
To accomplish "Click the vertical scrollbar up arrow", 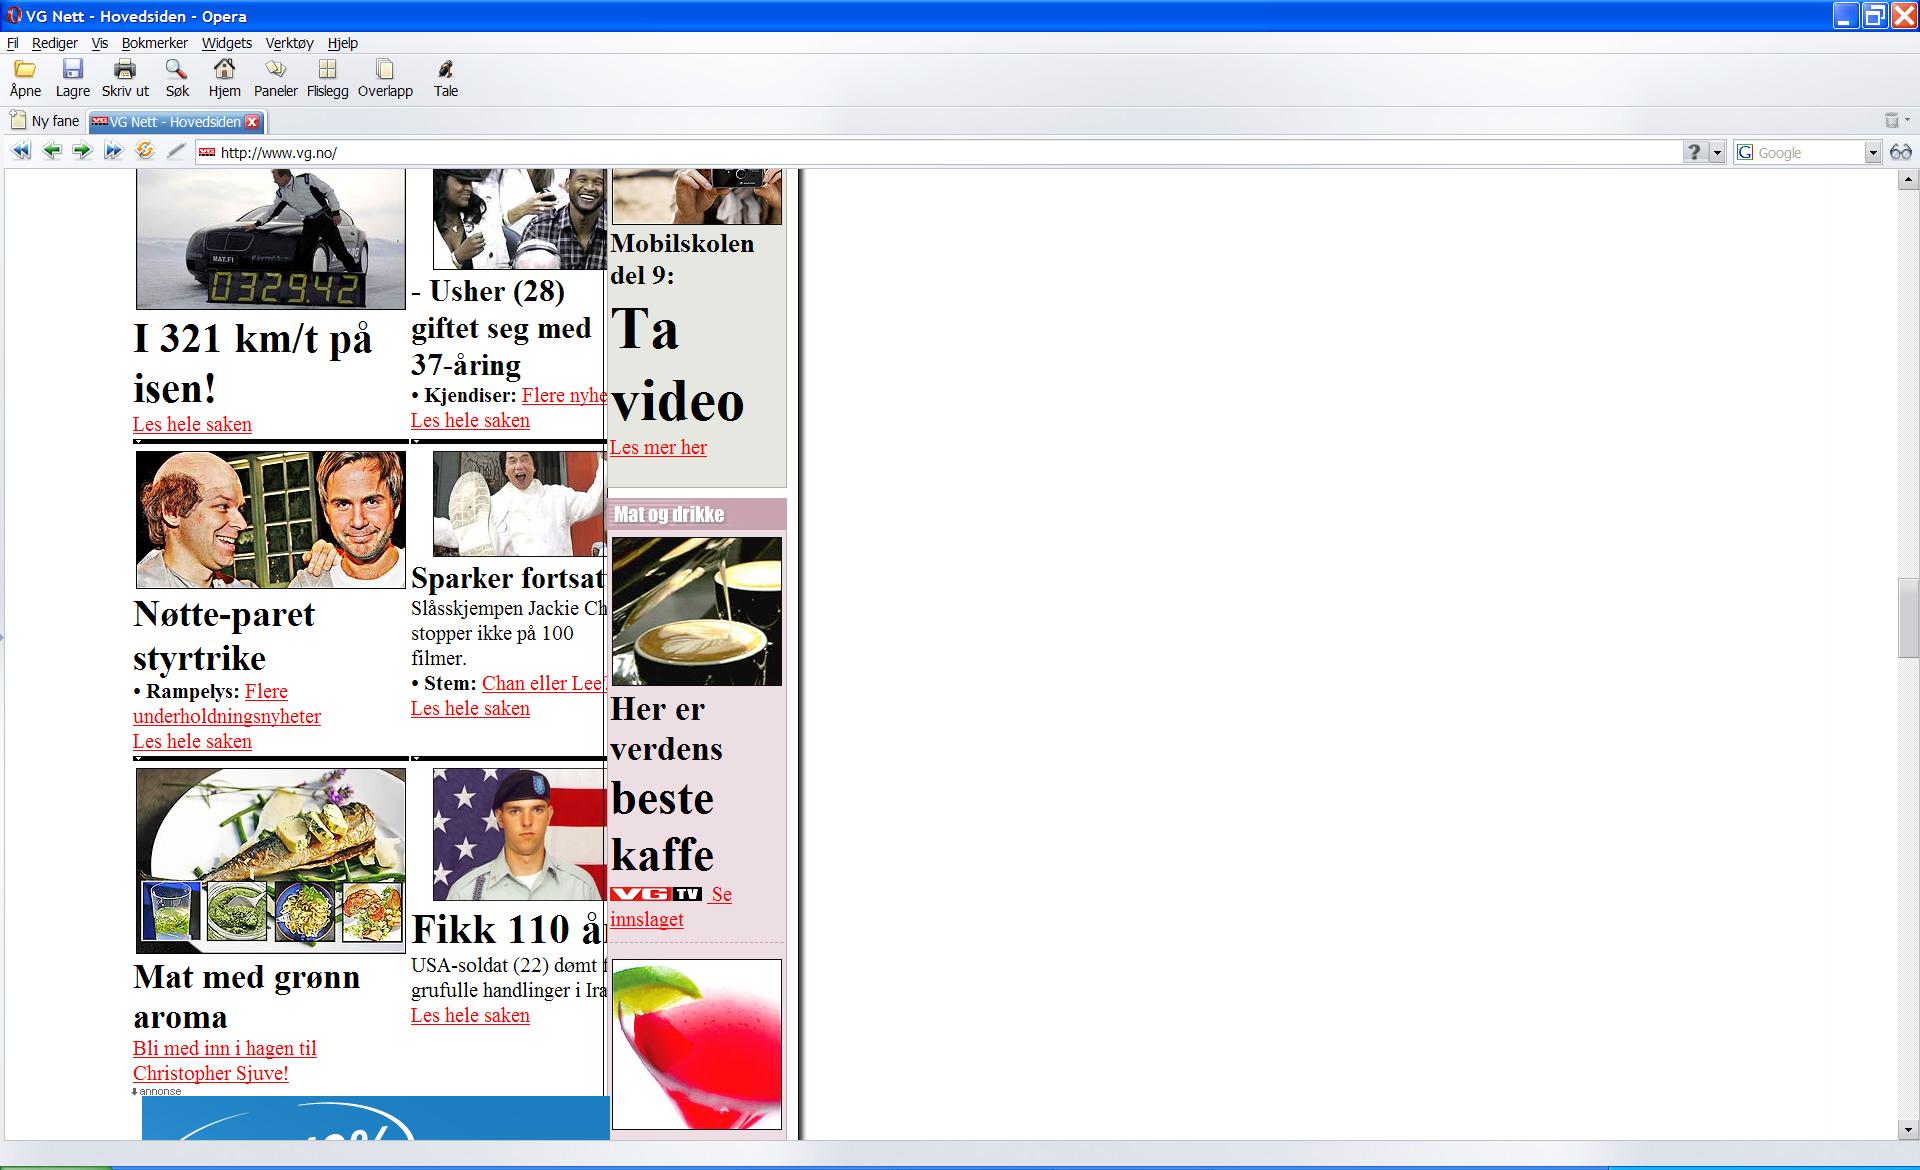I will point(1908,180).
